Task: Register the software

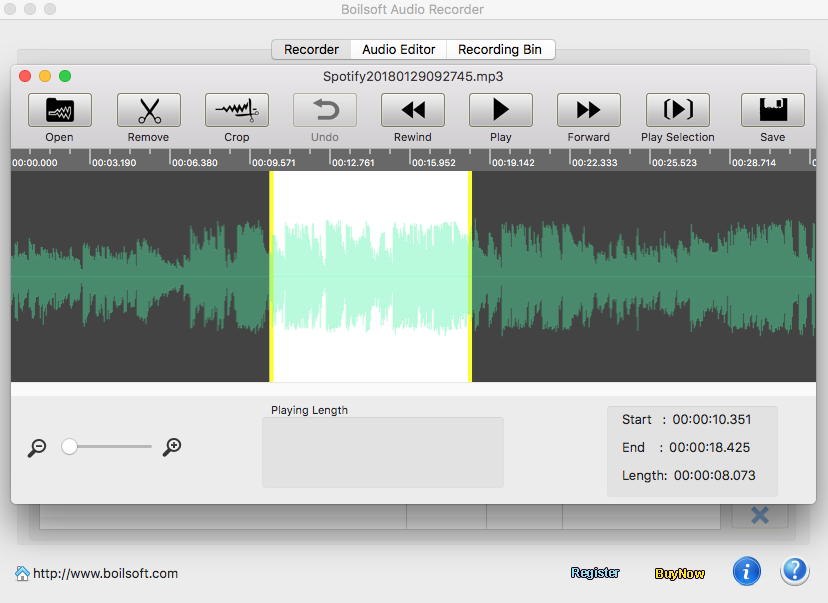Action: click(595, 572)
